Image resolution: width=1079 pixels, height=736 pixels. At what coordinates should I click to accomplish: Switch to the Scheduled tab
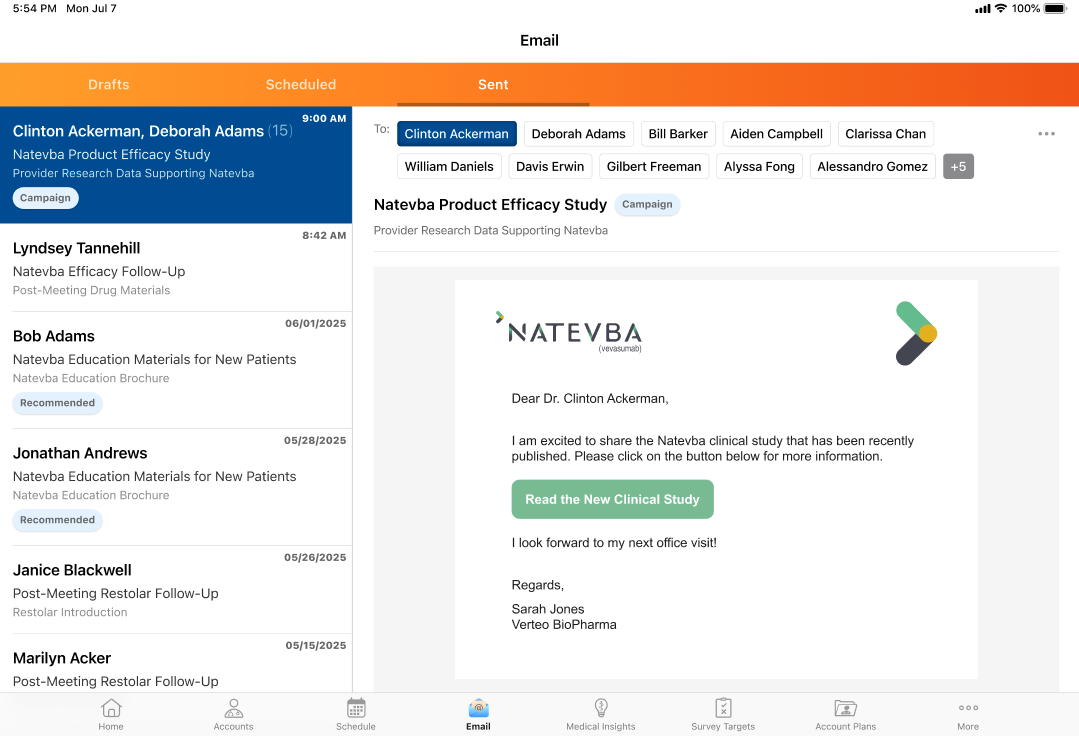point(300,85)
